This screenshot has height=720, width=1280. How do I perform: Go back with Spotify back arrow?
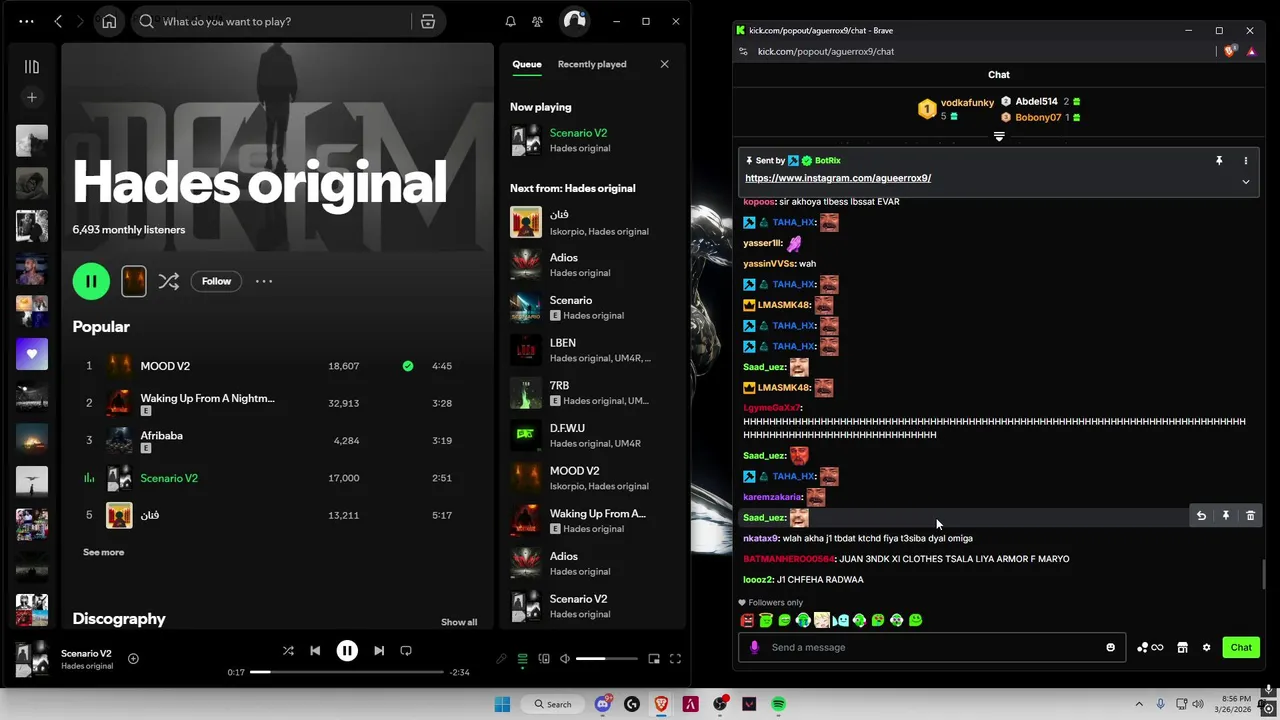(58, 21)
